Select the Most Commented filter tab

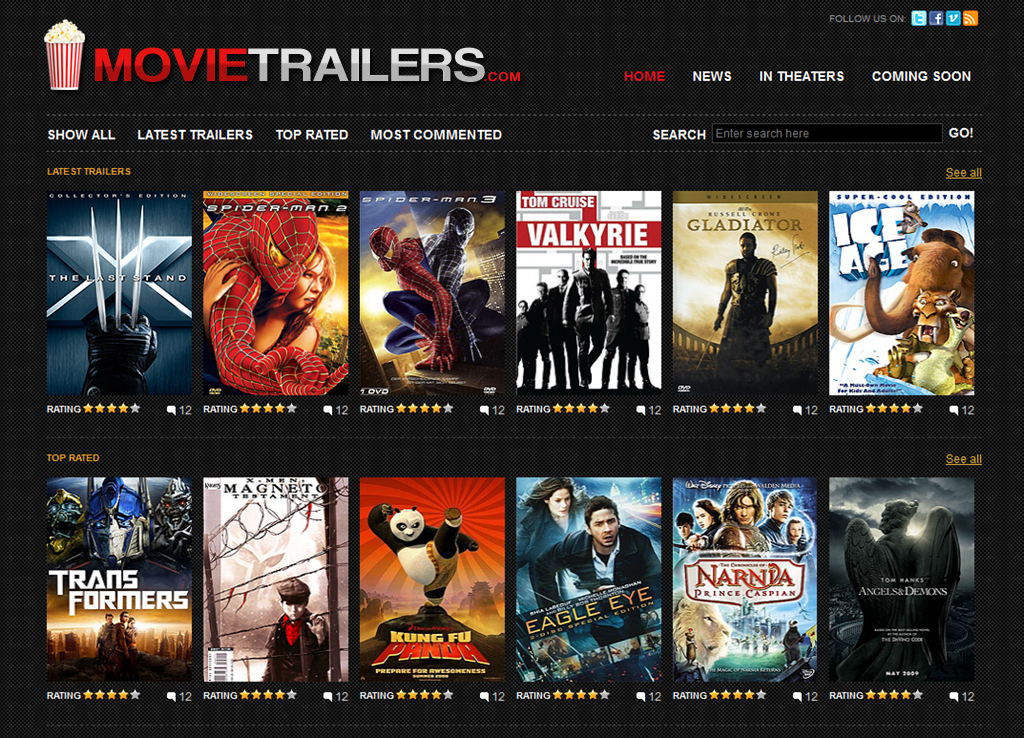point(436,135)
